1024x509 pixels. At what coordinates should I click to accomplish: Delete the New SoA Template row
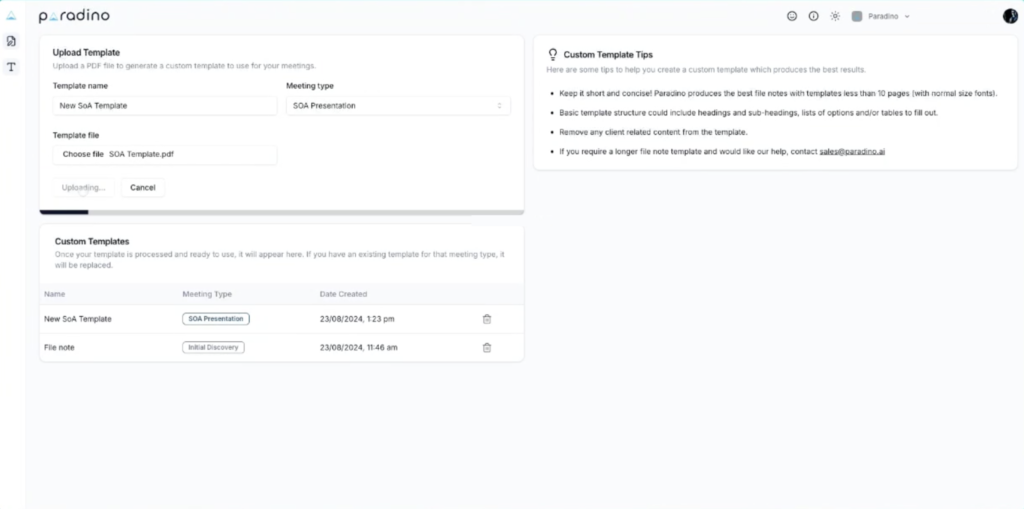[487, 319]
